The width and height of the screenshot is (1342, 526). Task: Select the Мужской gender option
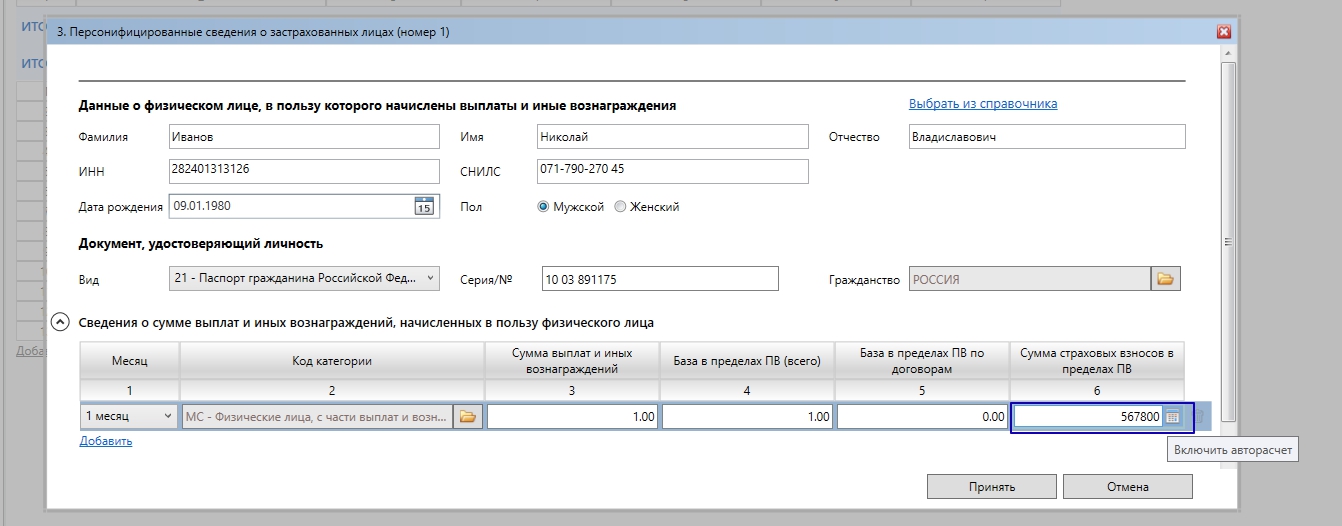[x=544, y=207]
